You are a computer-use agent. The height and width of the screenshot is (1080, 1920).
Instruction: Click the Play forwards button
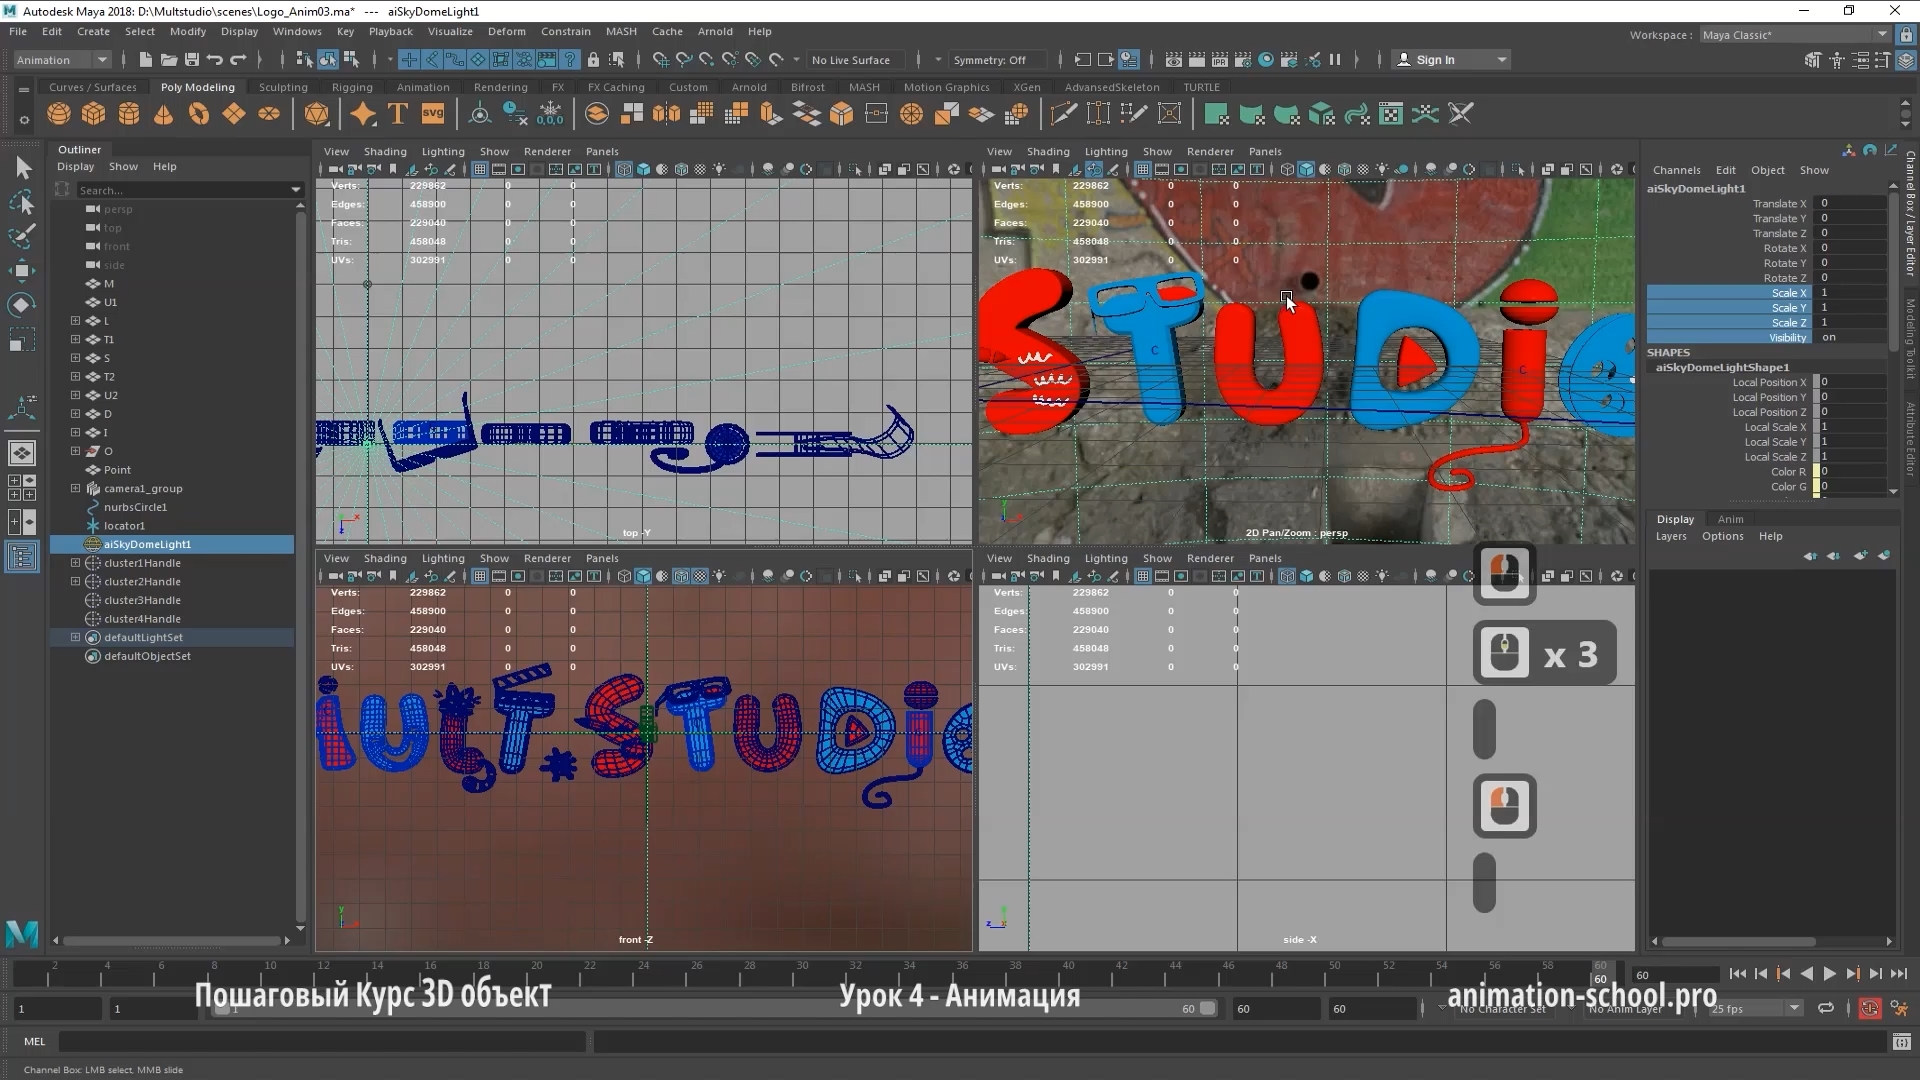click(x=1829, y=974)
